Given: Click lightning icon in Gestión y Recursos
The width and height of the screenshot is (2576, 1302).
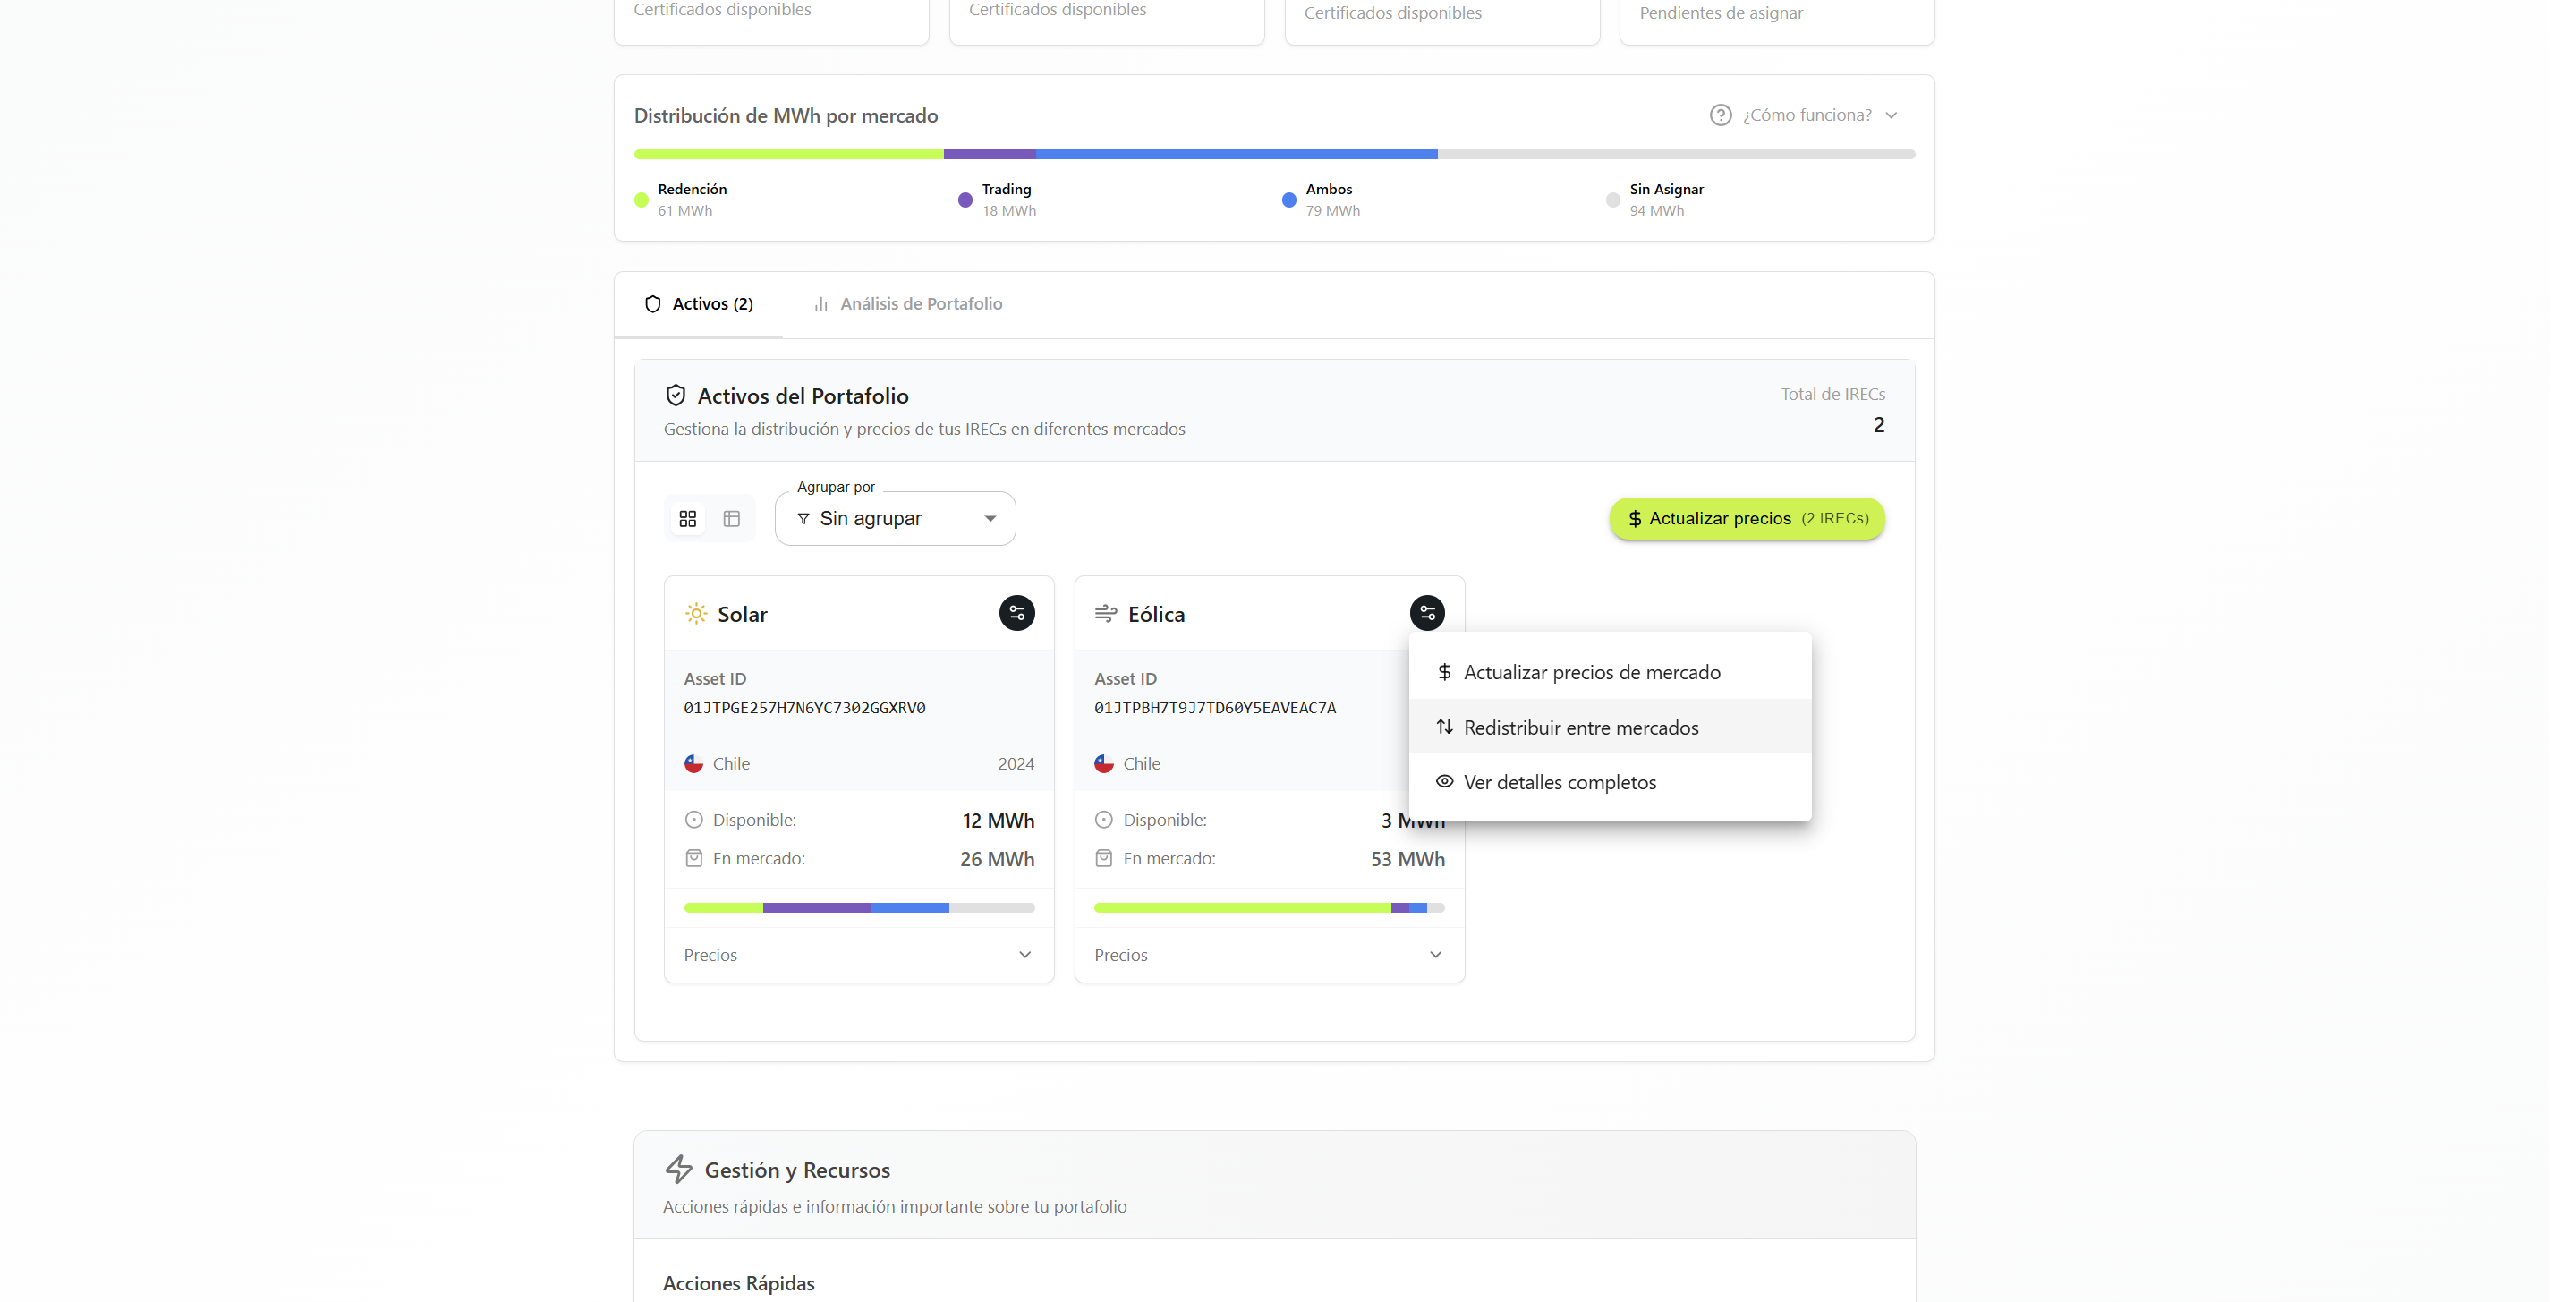Looking at the screenshot, I should point(679,1169).
